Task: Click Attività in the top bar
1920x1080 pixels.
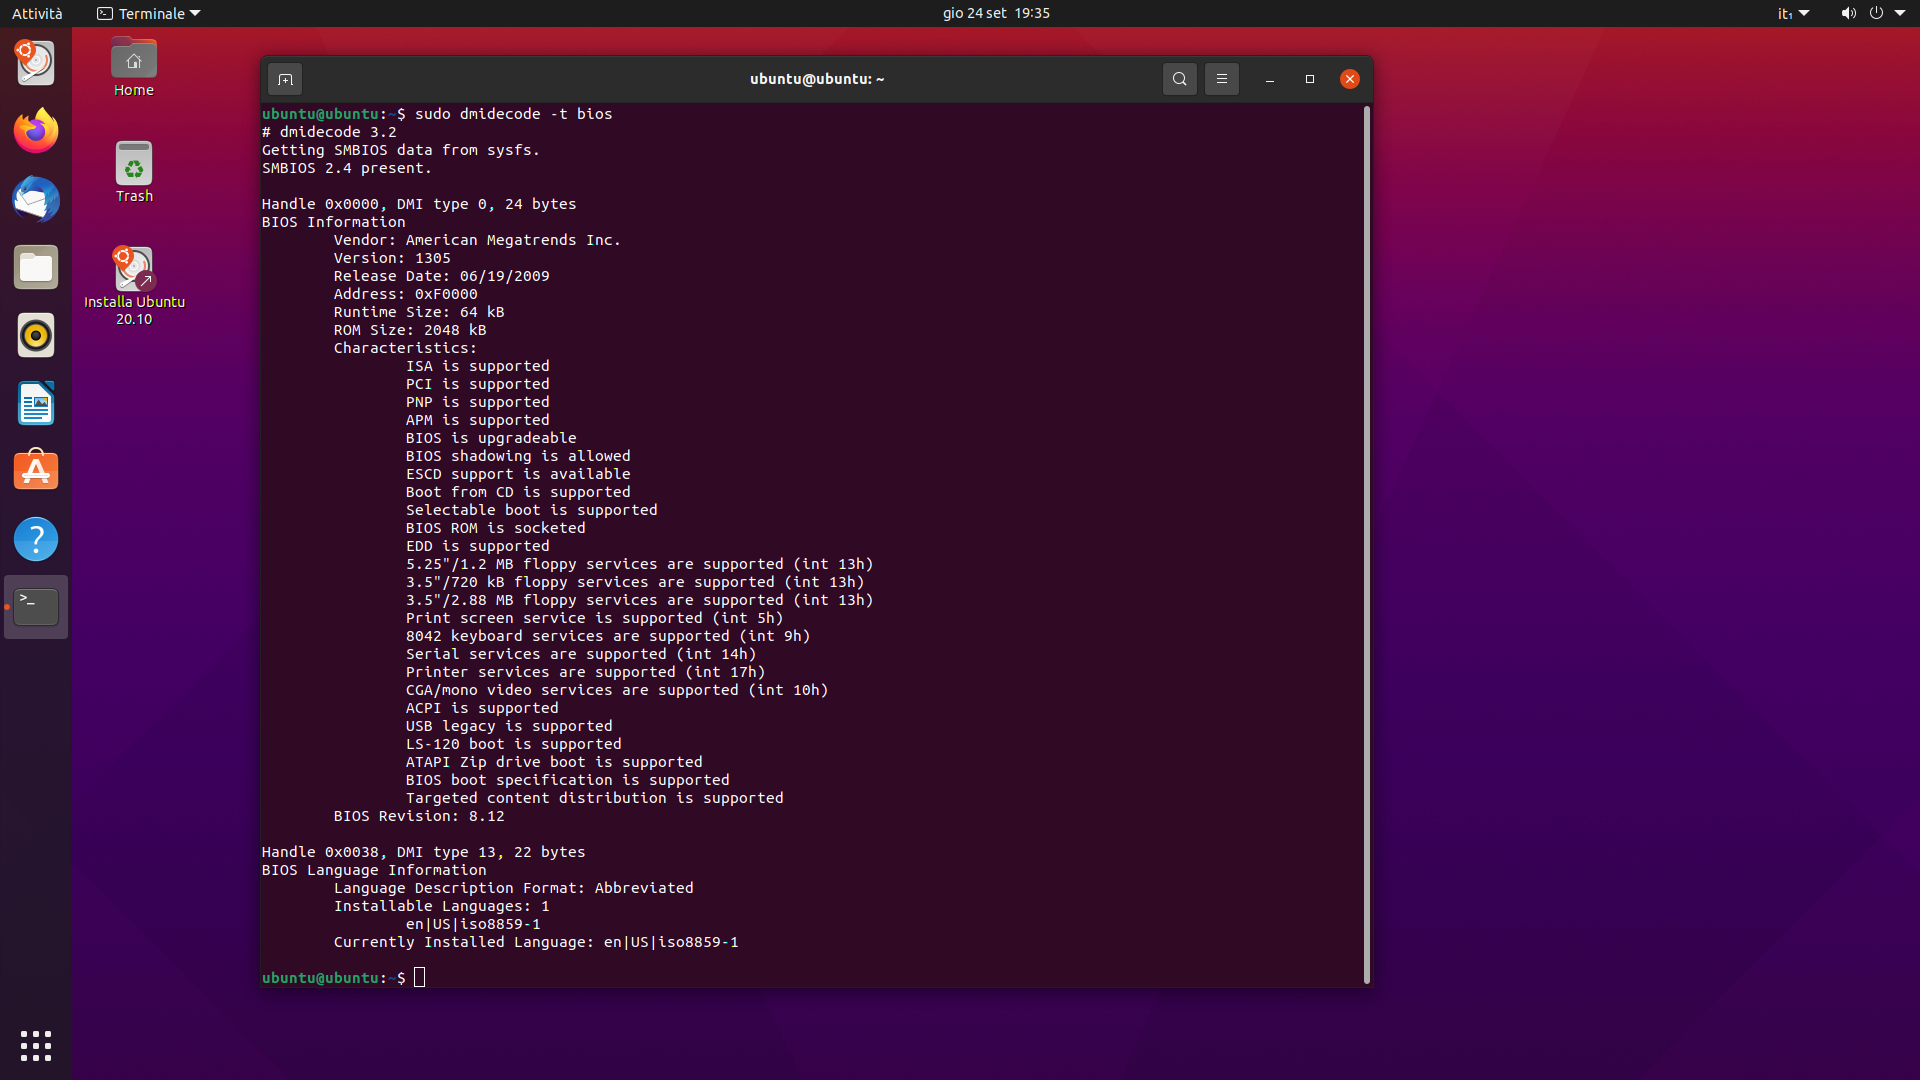Action: click(x=37, y=13)
